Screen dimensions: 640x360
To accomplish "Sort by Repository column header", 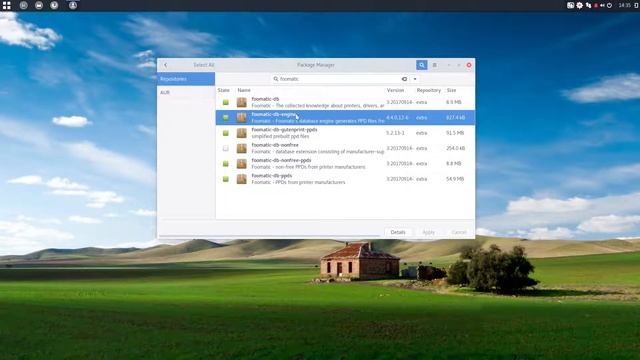I will tap(429, 90).
